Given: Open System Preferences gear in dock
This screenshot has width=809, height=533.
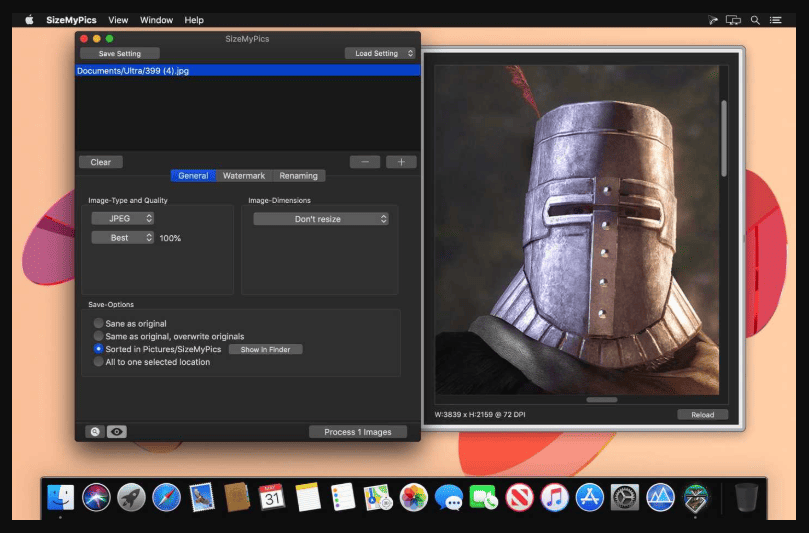Looking at the screenshot, I should click(625, 497).
